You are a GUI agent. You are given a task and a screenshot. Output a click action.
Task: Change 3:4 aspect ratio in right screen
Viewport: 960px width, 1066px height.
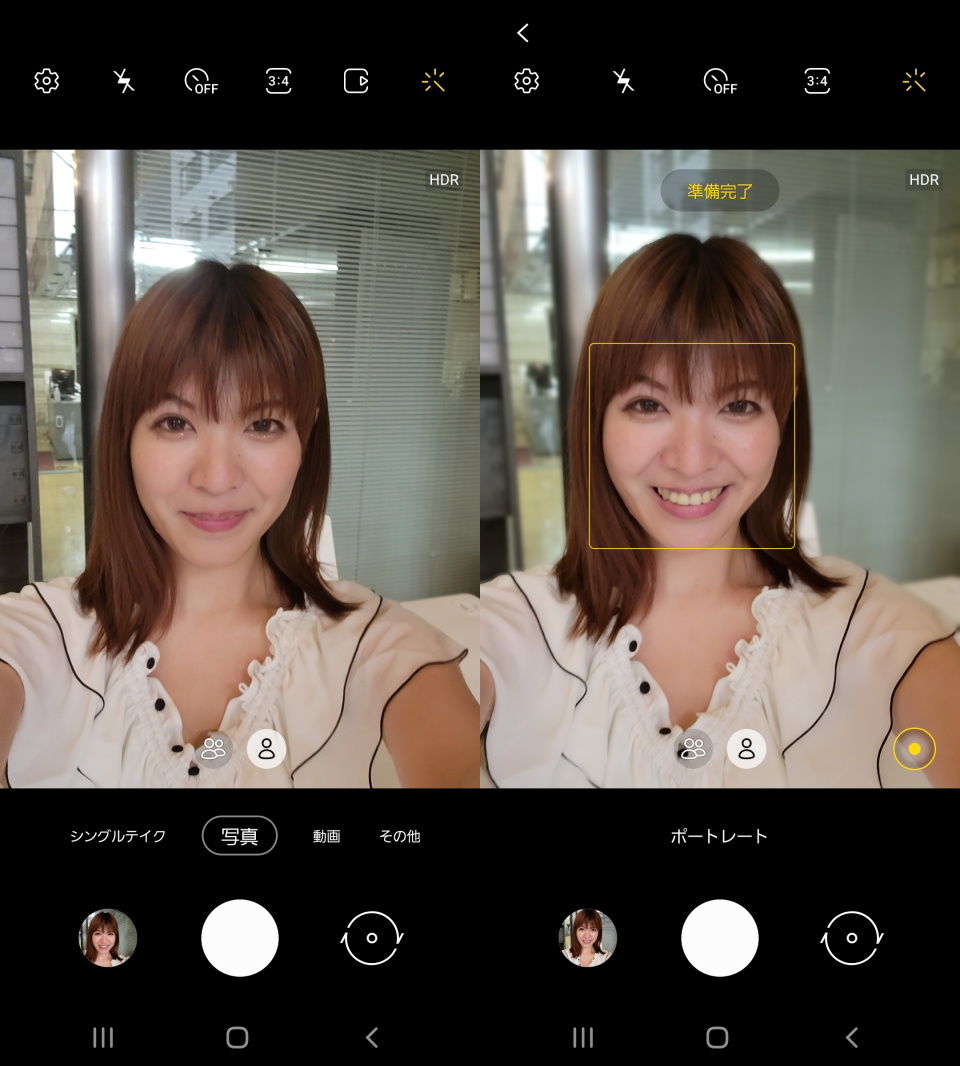tap(817, 81)
